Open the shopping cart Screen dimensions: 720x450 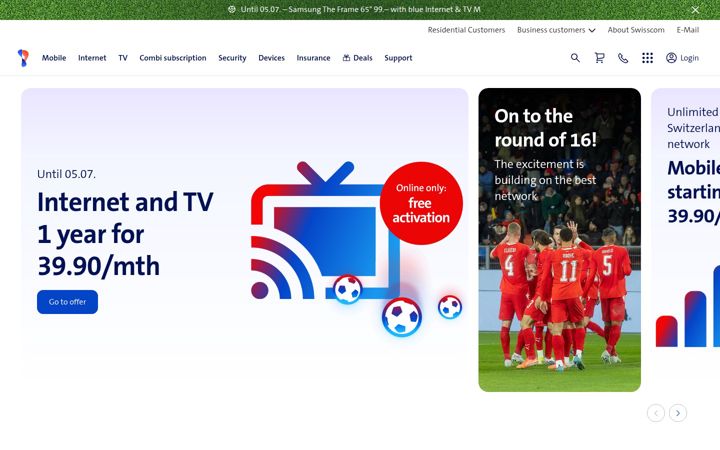point(599,58)
